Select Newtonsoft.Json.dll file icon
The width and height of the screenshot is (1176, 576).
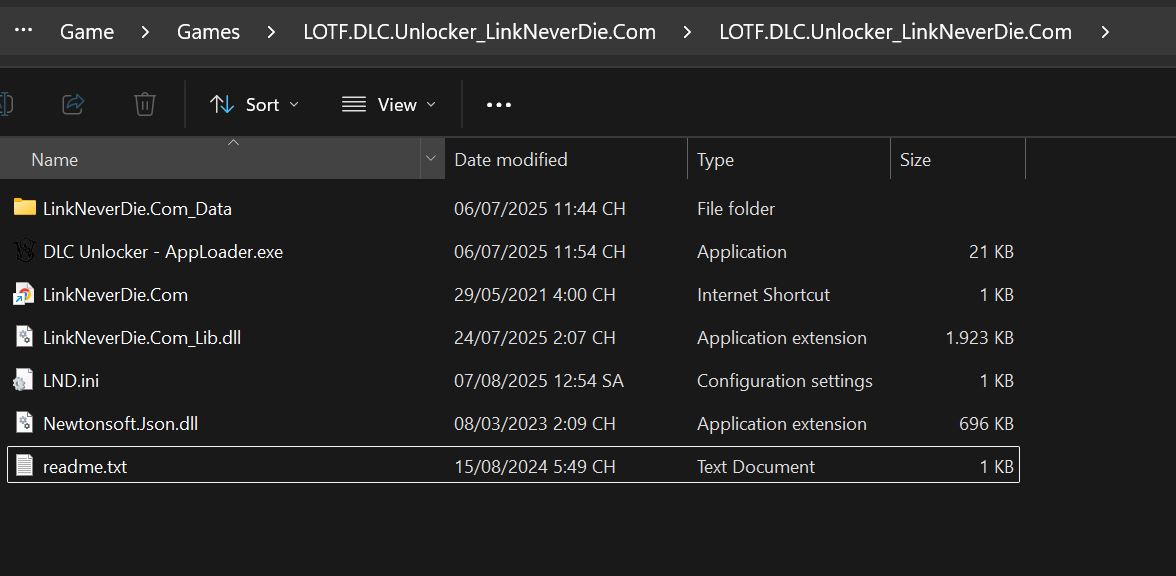(x=24, y=423)
